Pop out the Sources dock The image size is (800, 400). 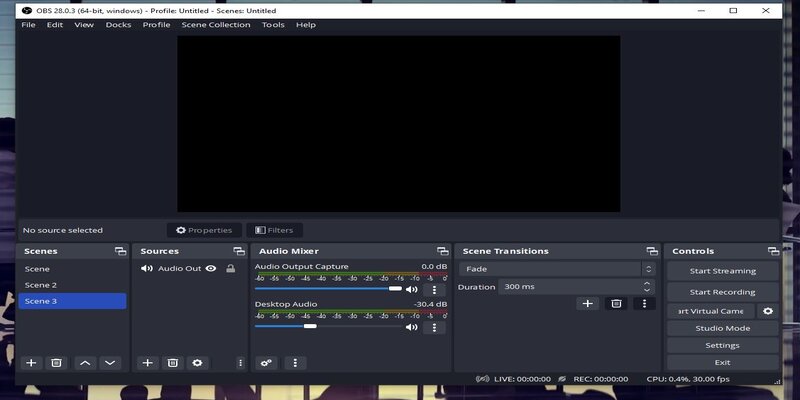(x=239, y=251)
